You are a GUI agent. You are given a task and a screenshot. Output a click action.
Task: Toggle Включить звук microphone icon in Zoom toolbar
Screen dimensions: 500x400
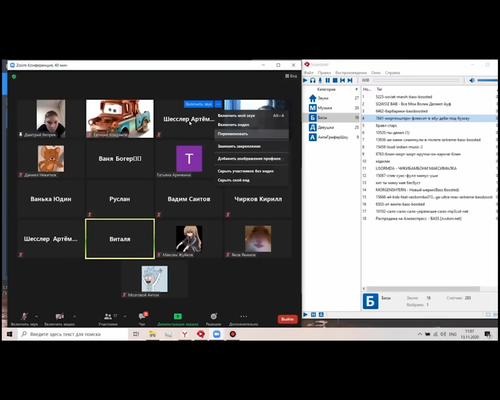24,316
